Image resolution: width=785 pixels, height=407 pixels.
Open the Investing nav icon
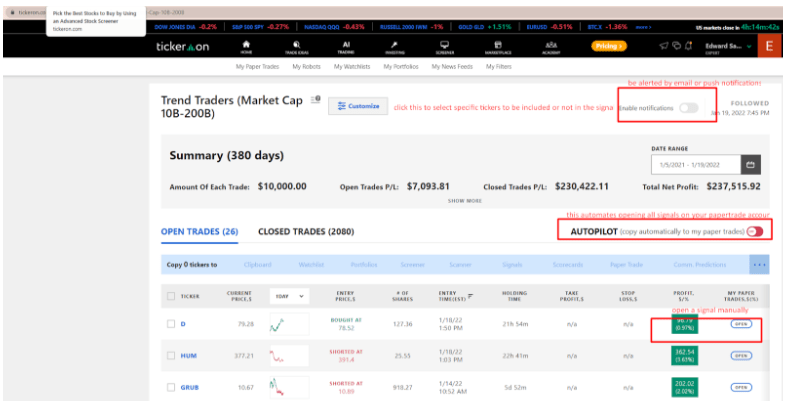[395, 47]
